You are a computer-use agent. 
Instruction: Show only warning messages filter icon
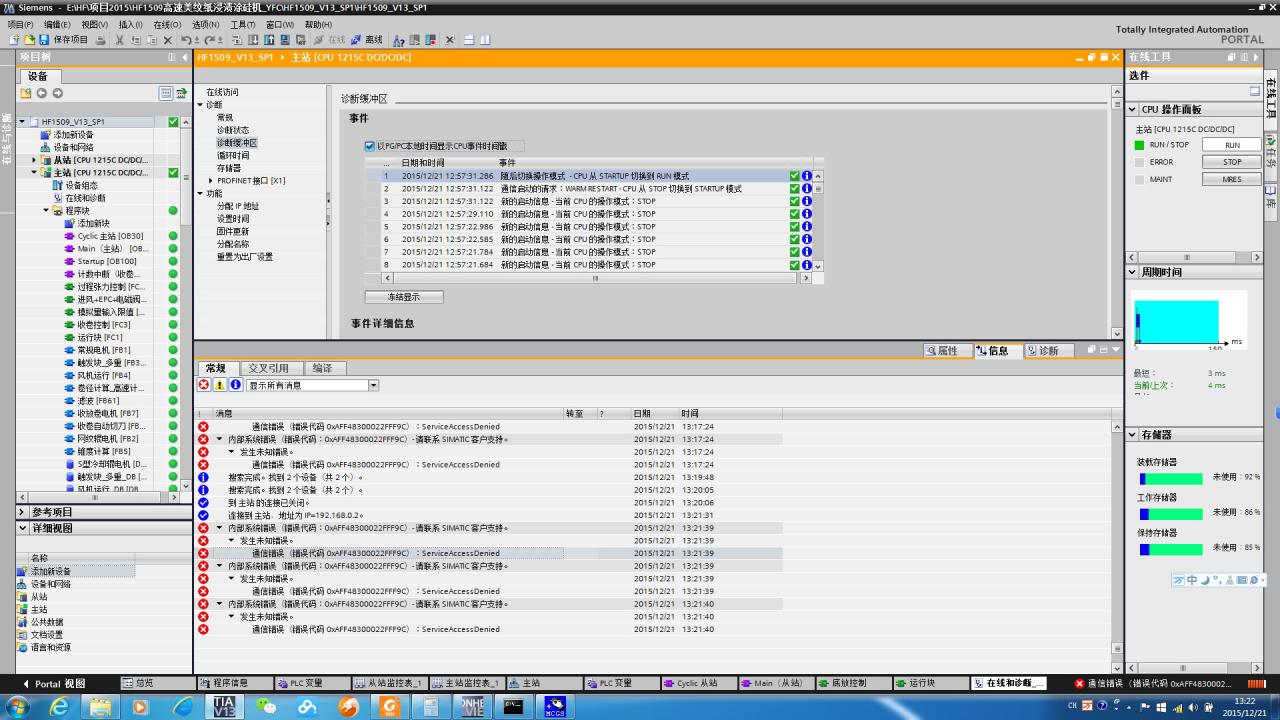tap(220, 385)
